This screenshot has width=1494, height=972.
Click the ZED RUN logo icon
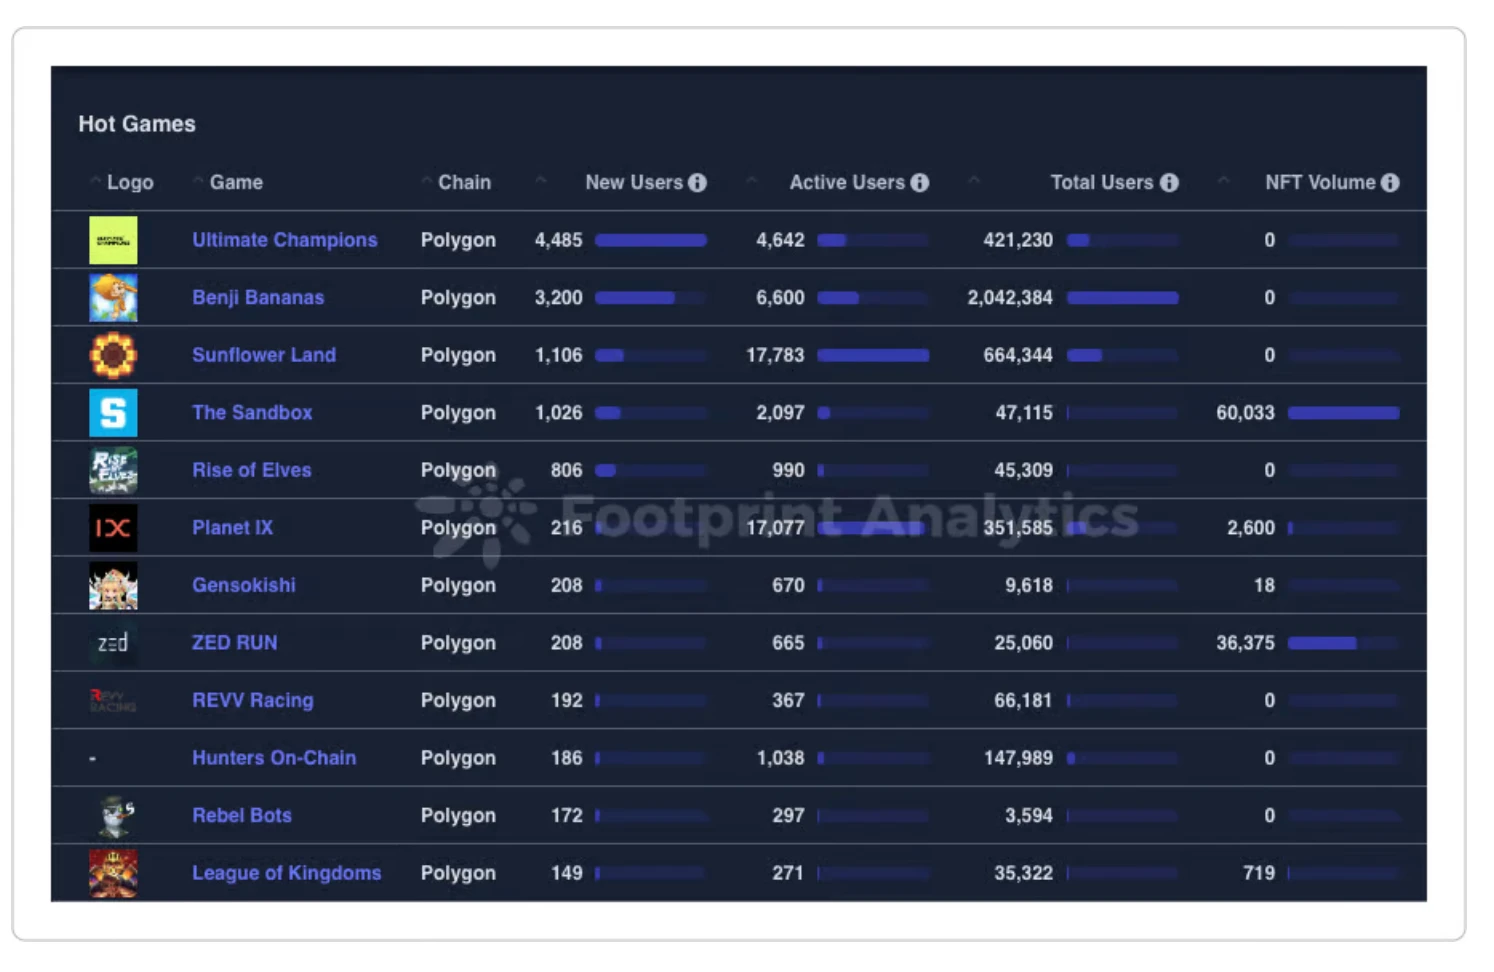point(113,643)
